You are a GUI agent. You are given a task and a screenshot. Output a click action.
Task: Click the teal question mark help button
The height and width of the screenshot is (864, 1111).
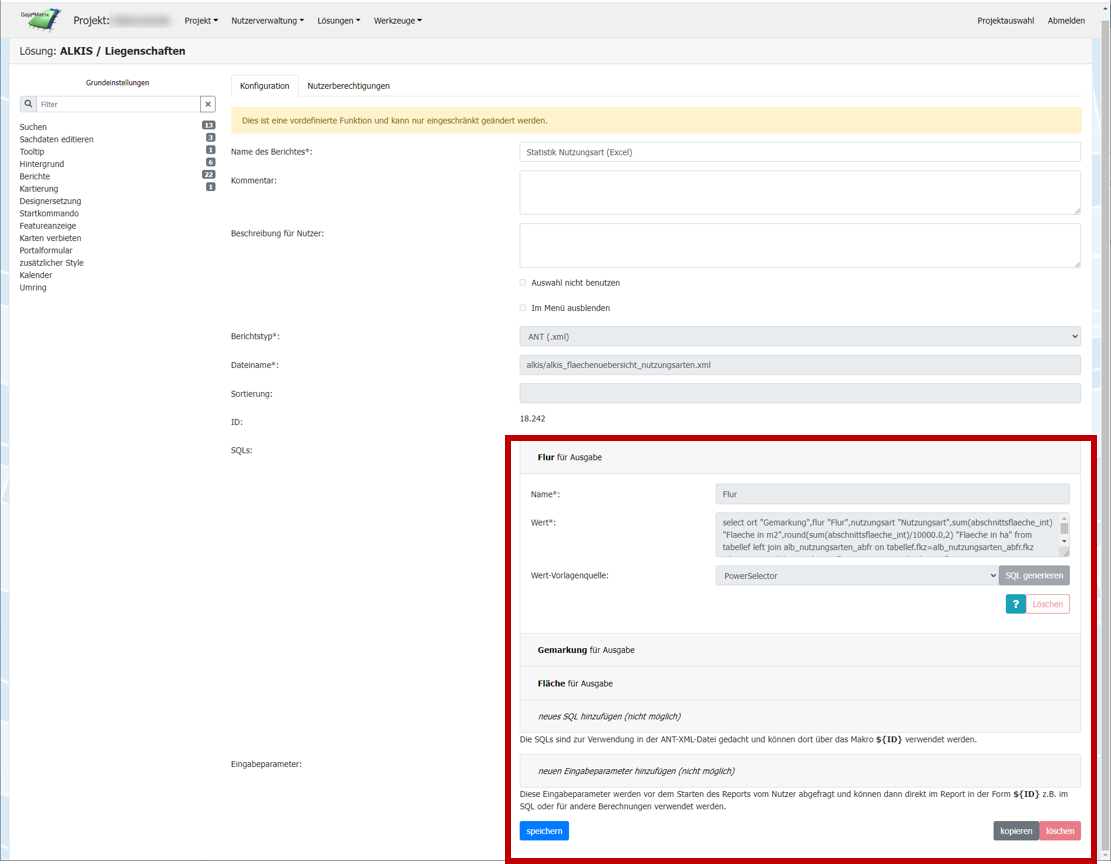pyautogui.click(x=1015, y=604)
